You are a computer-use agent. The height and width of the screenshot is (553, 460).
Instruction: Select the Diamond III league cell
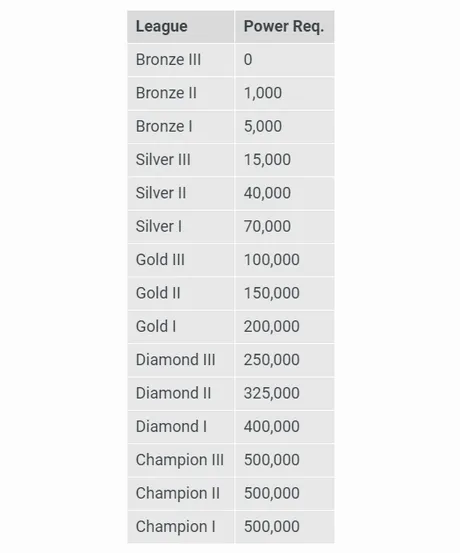click(x=181, y=360)
